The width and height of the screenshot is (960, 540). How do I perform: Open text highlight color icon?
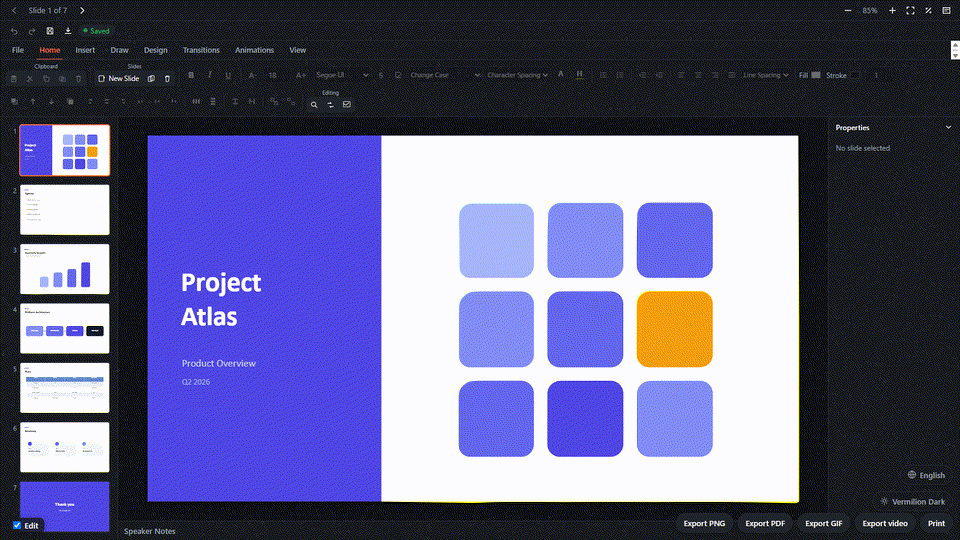pyautogui.click(x=579, y=74)
